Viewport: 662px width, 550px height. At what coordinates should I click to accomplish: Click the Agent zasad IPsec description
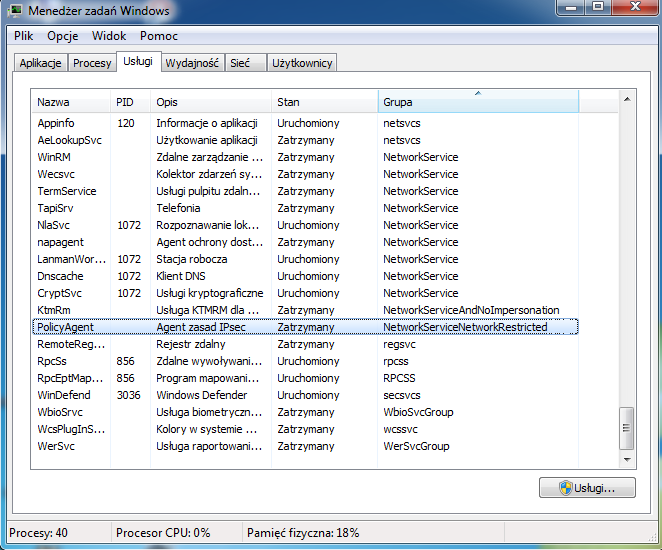[x=201, y=327]
